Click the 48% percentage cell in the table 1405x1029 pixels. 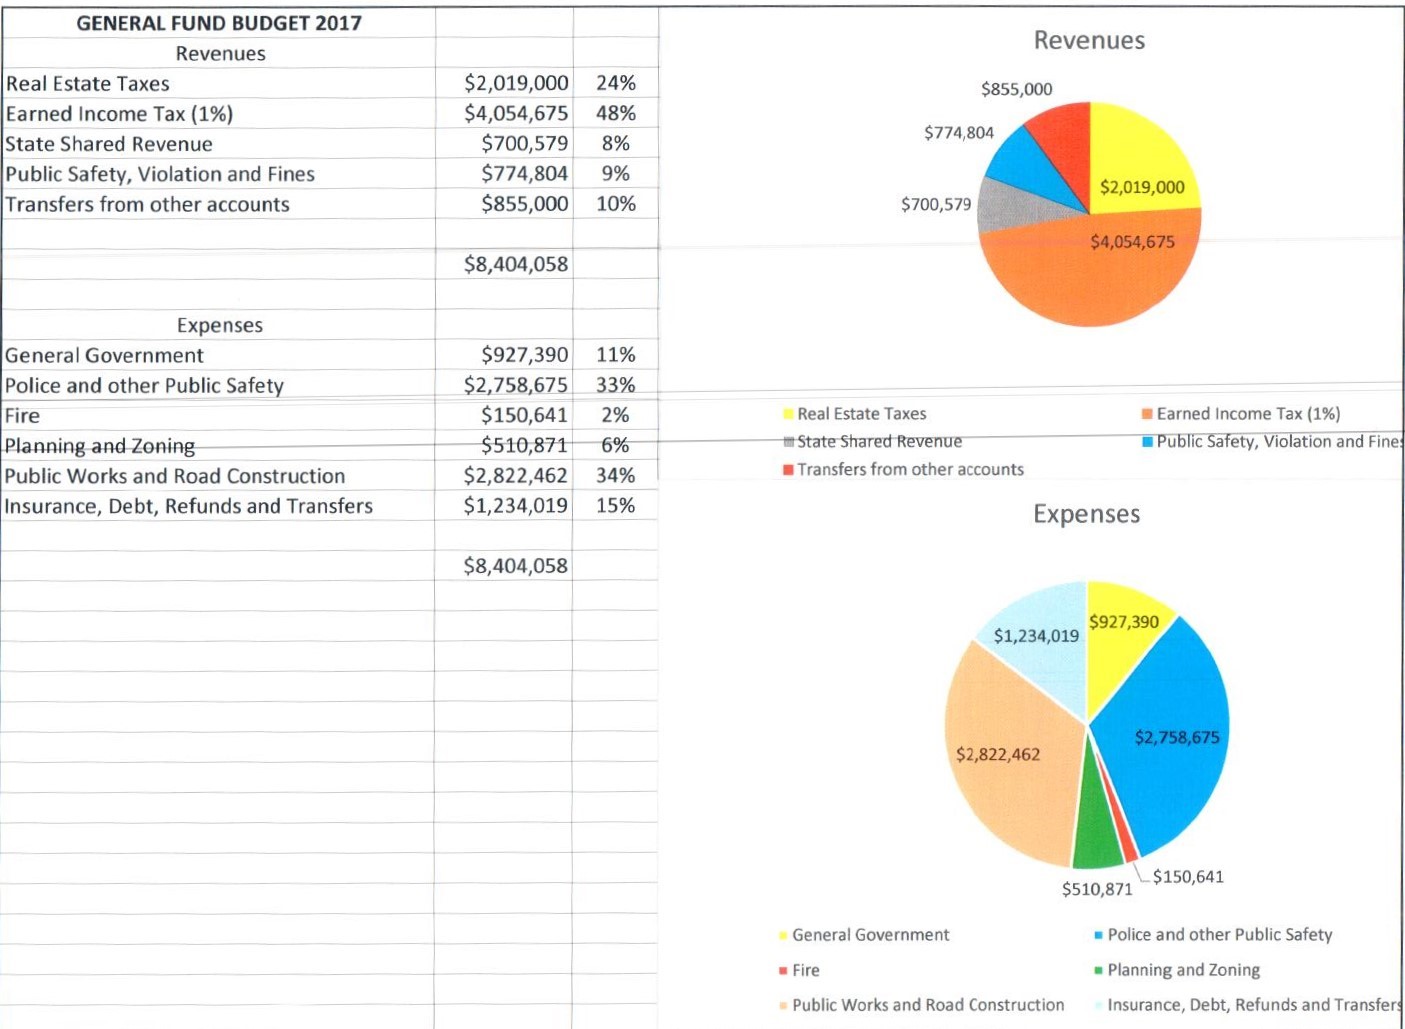(x=615, y=114)
